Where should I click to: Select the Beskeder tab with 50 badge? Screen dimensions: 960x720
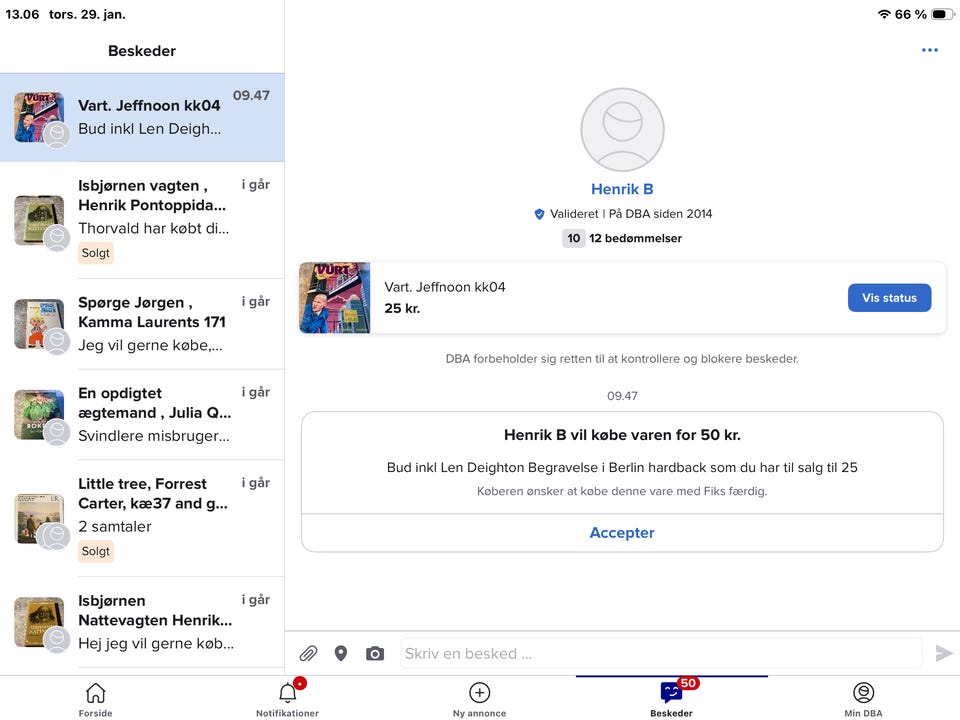point(672,699)
